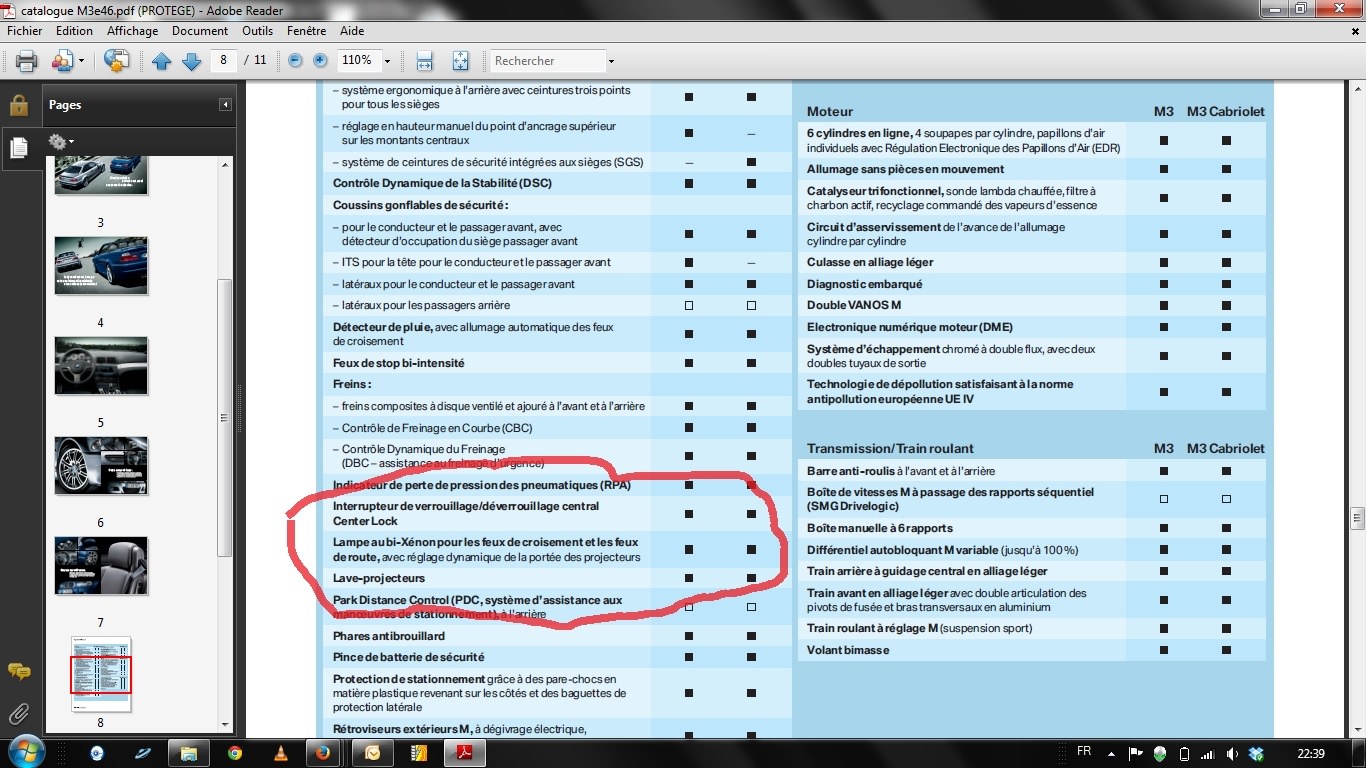The width and height of the screenshot is (1366, 768).
Task: Open the Windows Start button
Action: (x=25, y=752)
